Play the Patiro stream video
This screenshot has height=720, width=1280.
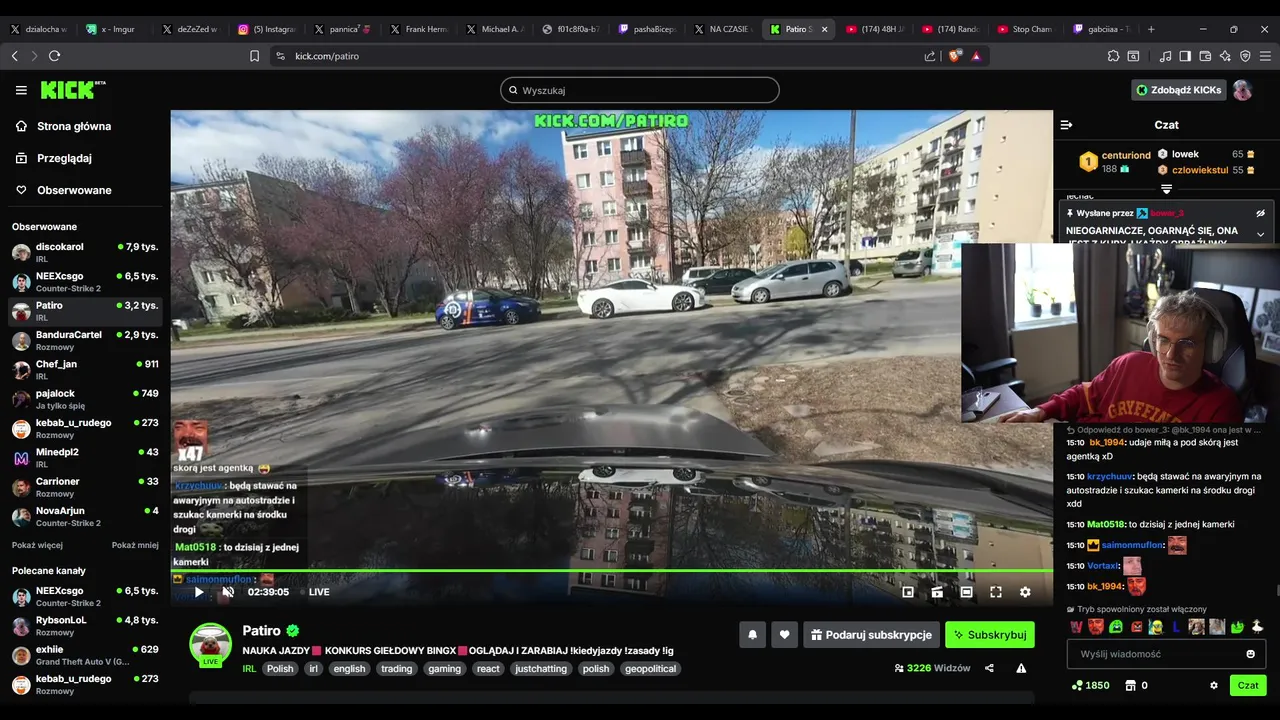click(198, 592)
